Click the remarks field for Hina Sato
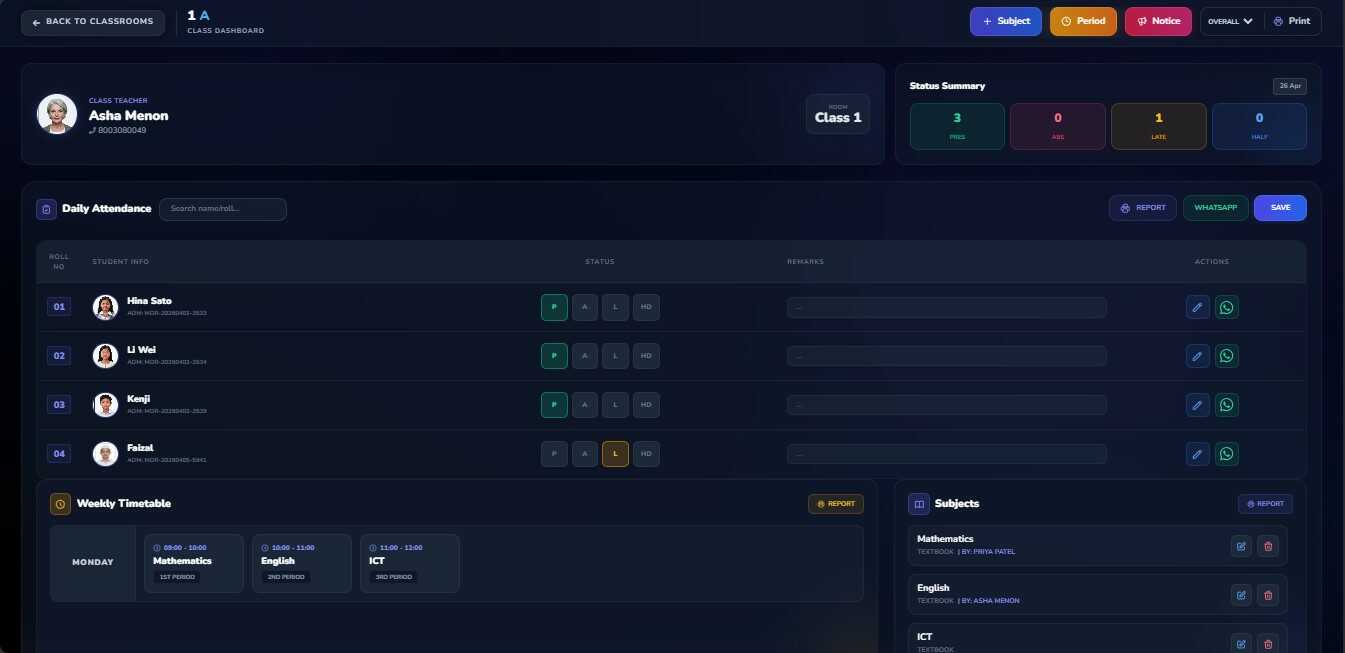The image size is (1345, 653). pyautogui.click(x=947, y=307)
